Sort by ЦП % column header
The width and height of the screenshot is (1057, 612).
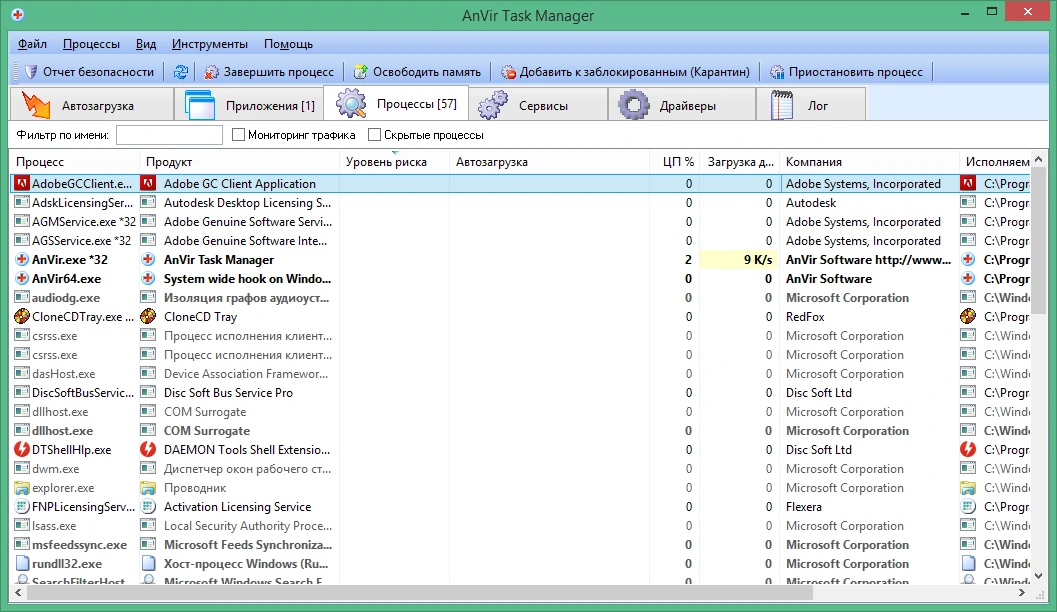pos(675,162)
